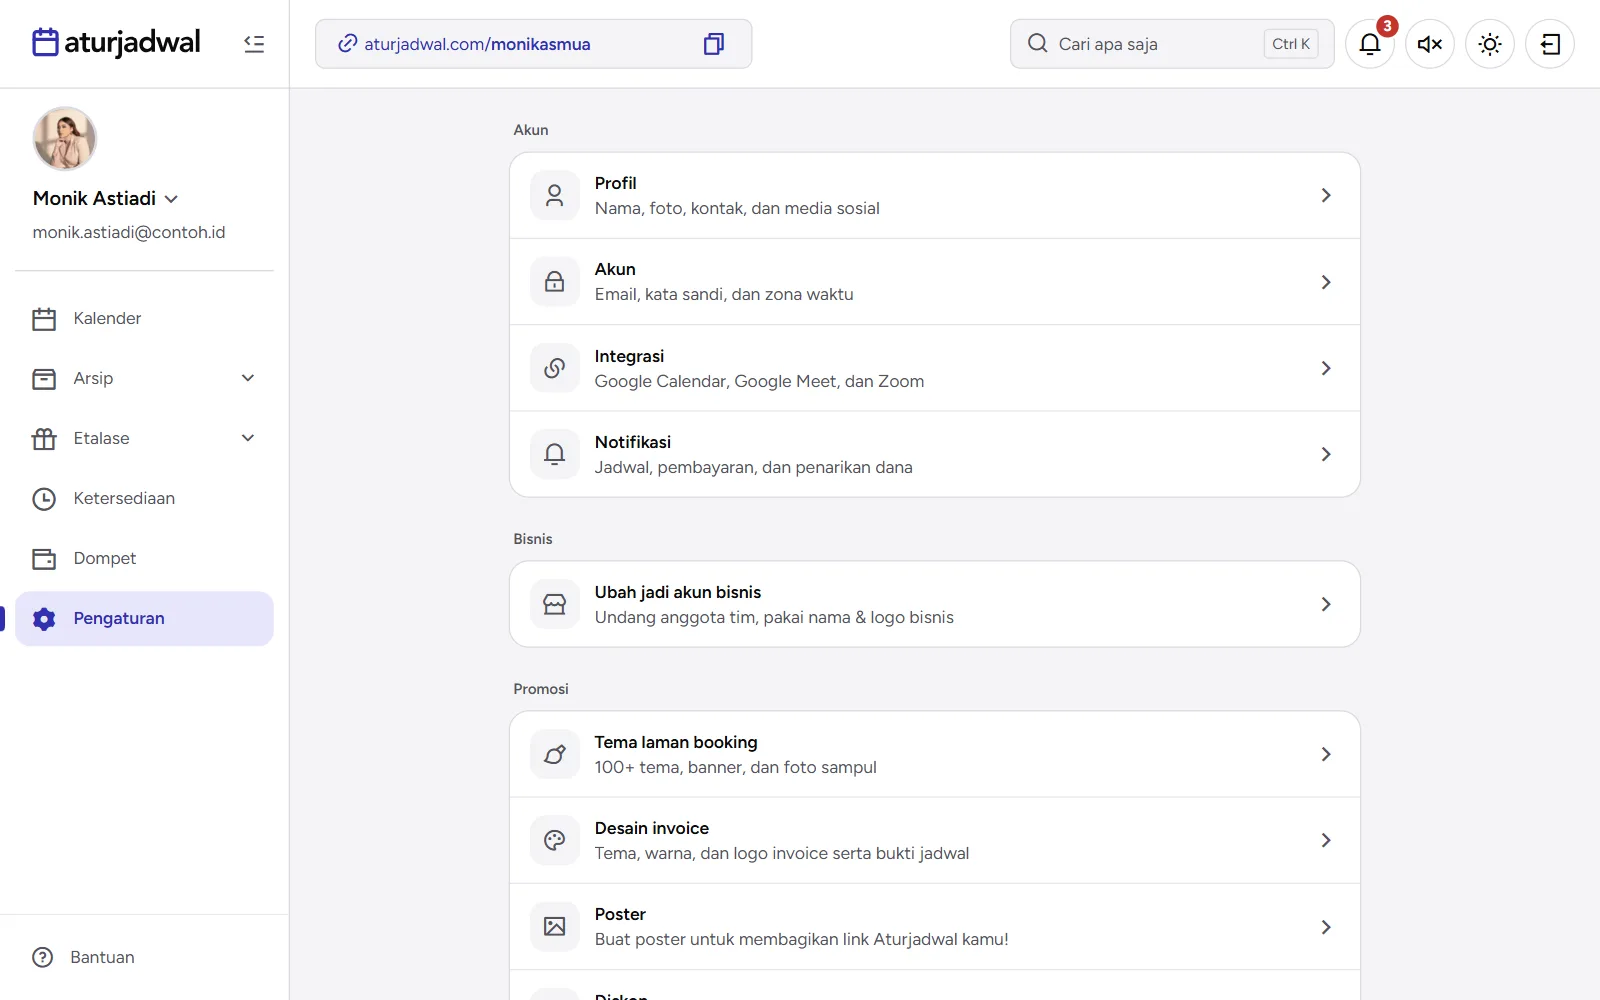This screenshot has width=1600, height=1000.
Task: Click the logout icon in the header
Action: [x=1550, y=44]
